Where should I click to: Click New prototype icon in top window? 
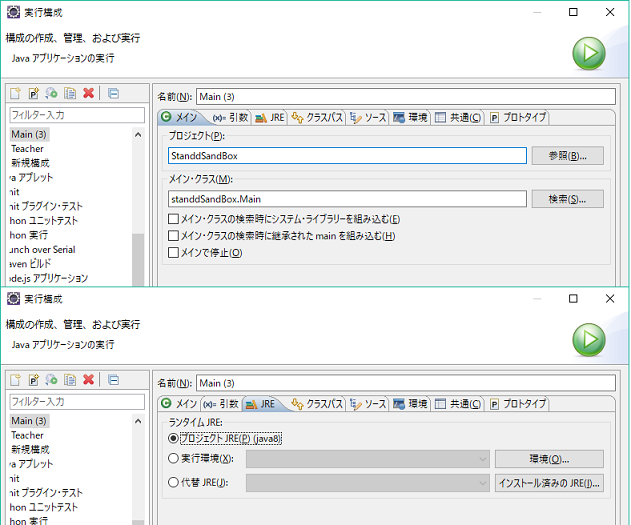(33, 93)
